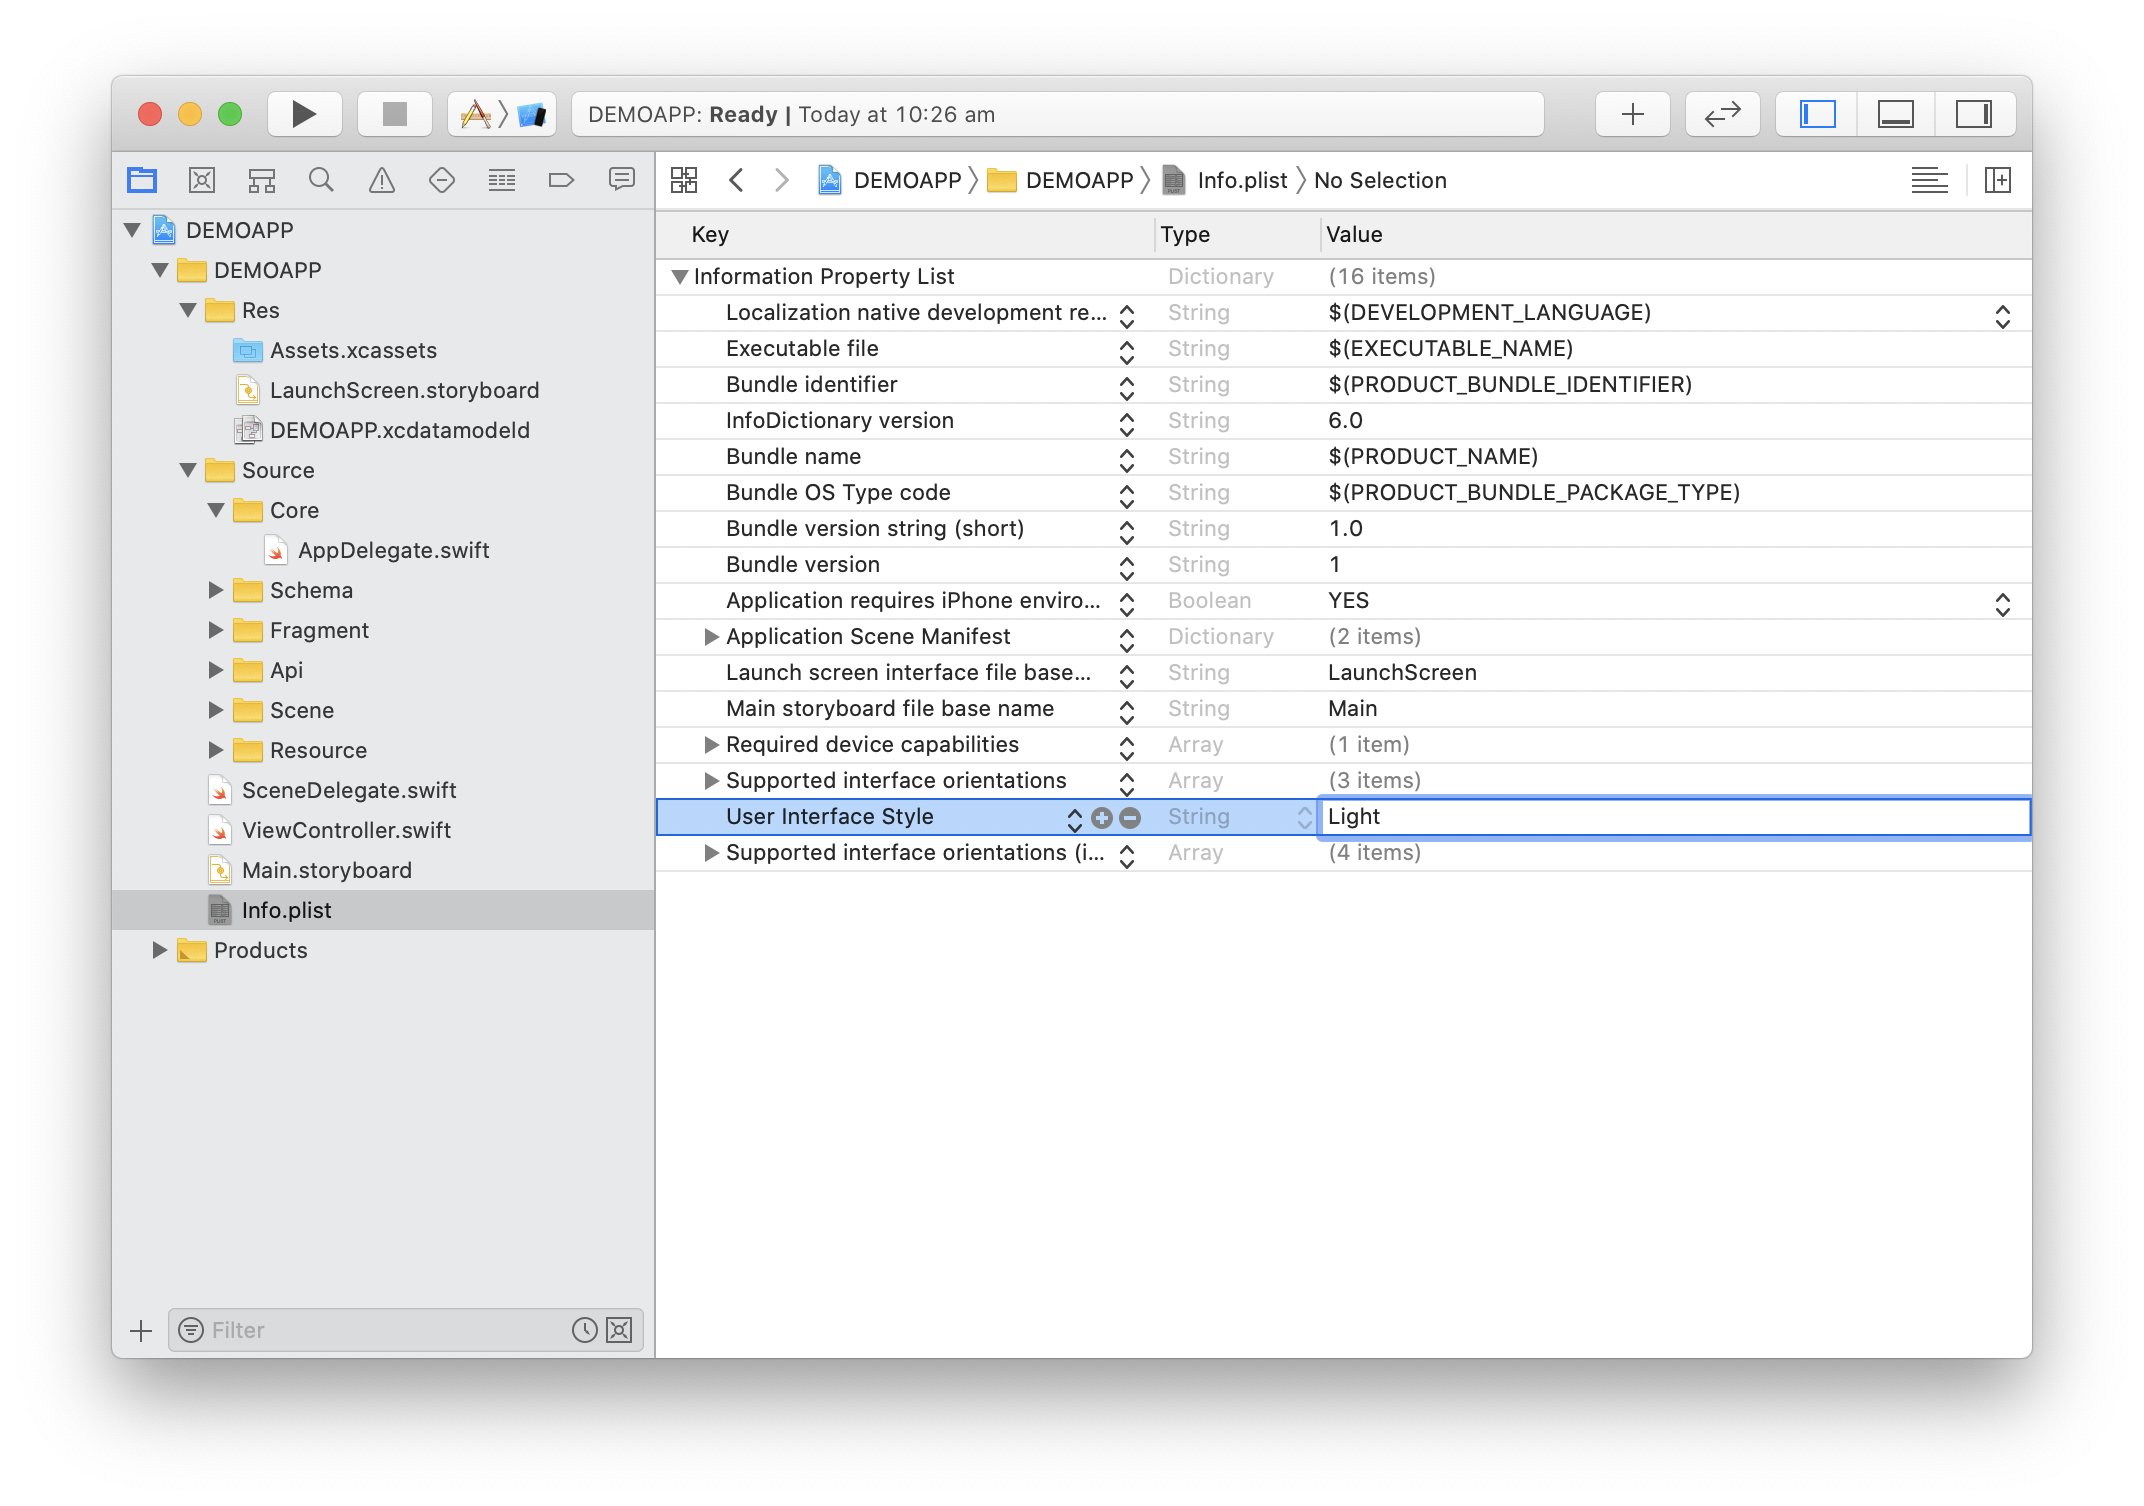The width and height of the screenshot is (2144, 1506).
Task: Click the Stop button in toolbar
Action: point(395,114)
